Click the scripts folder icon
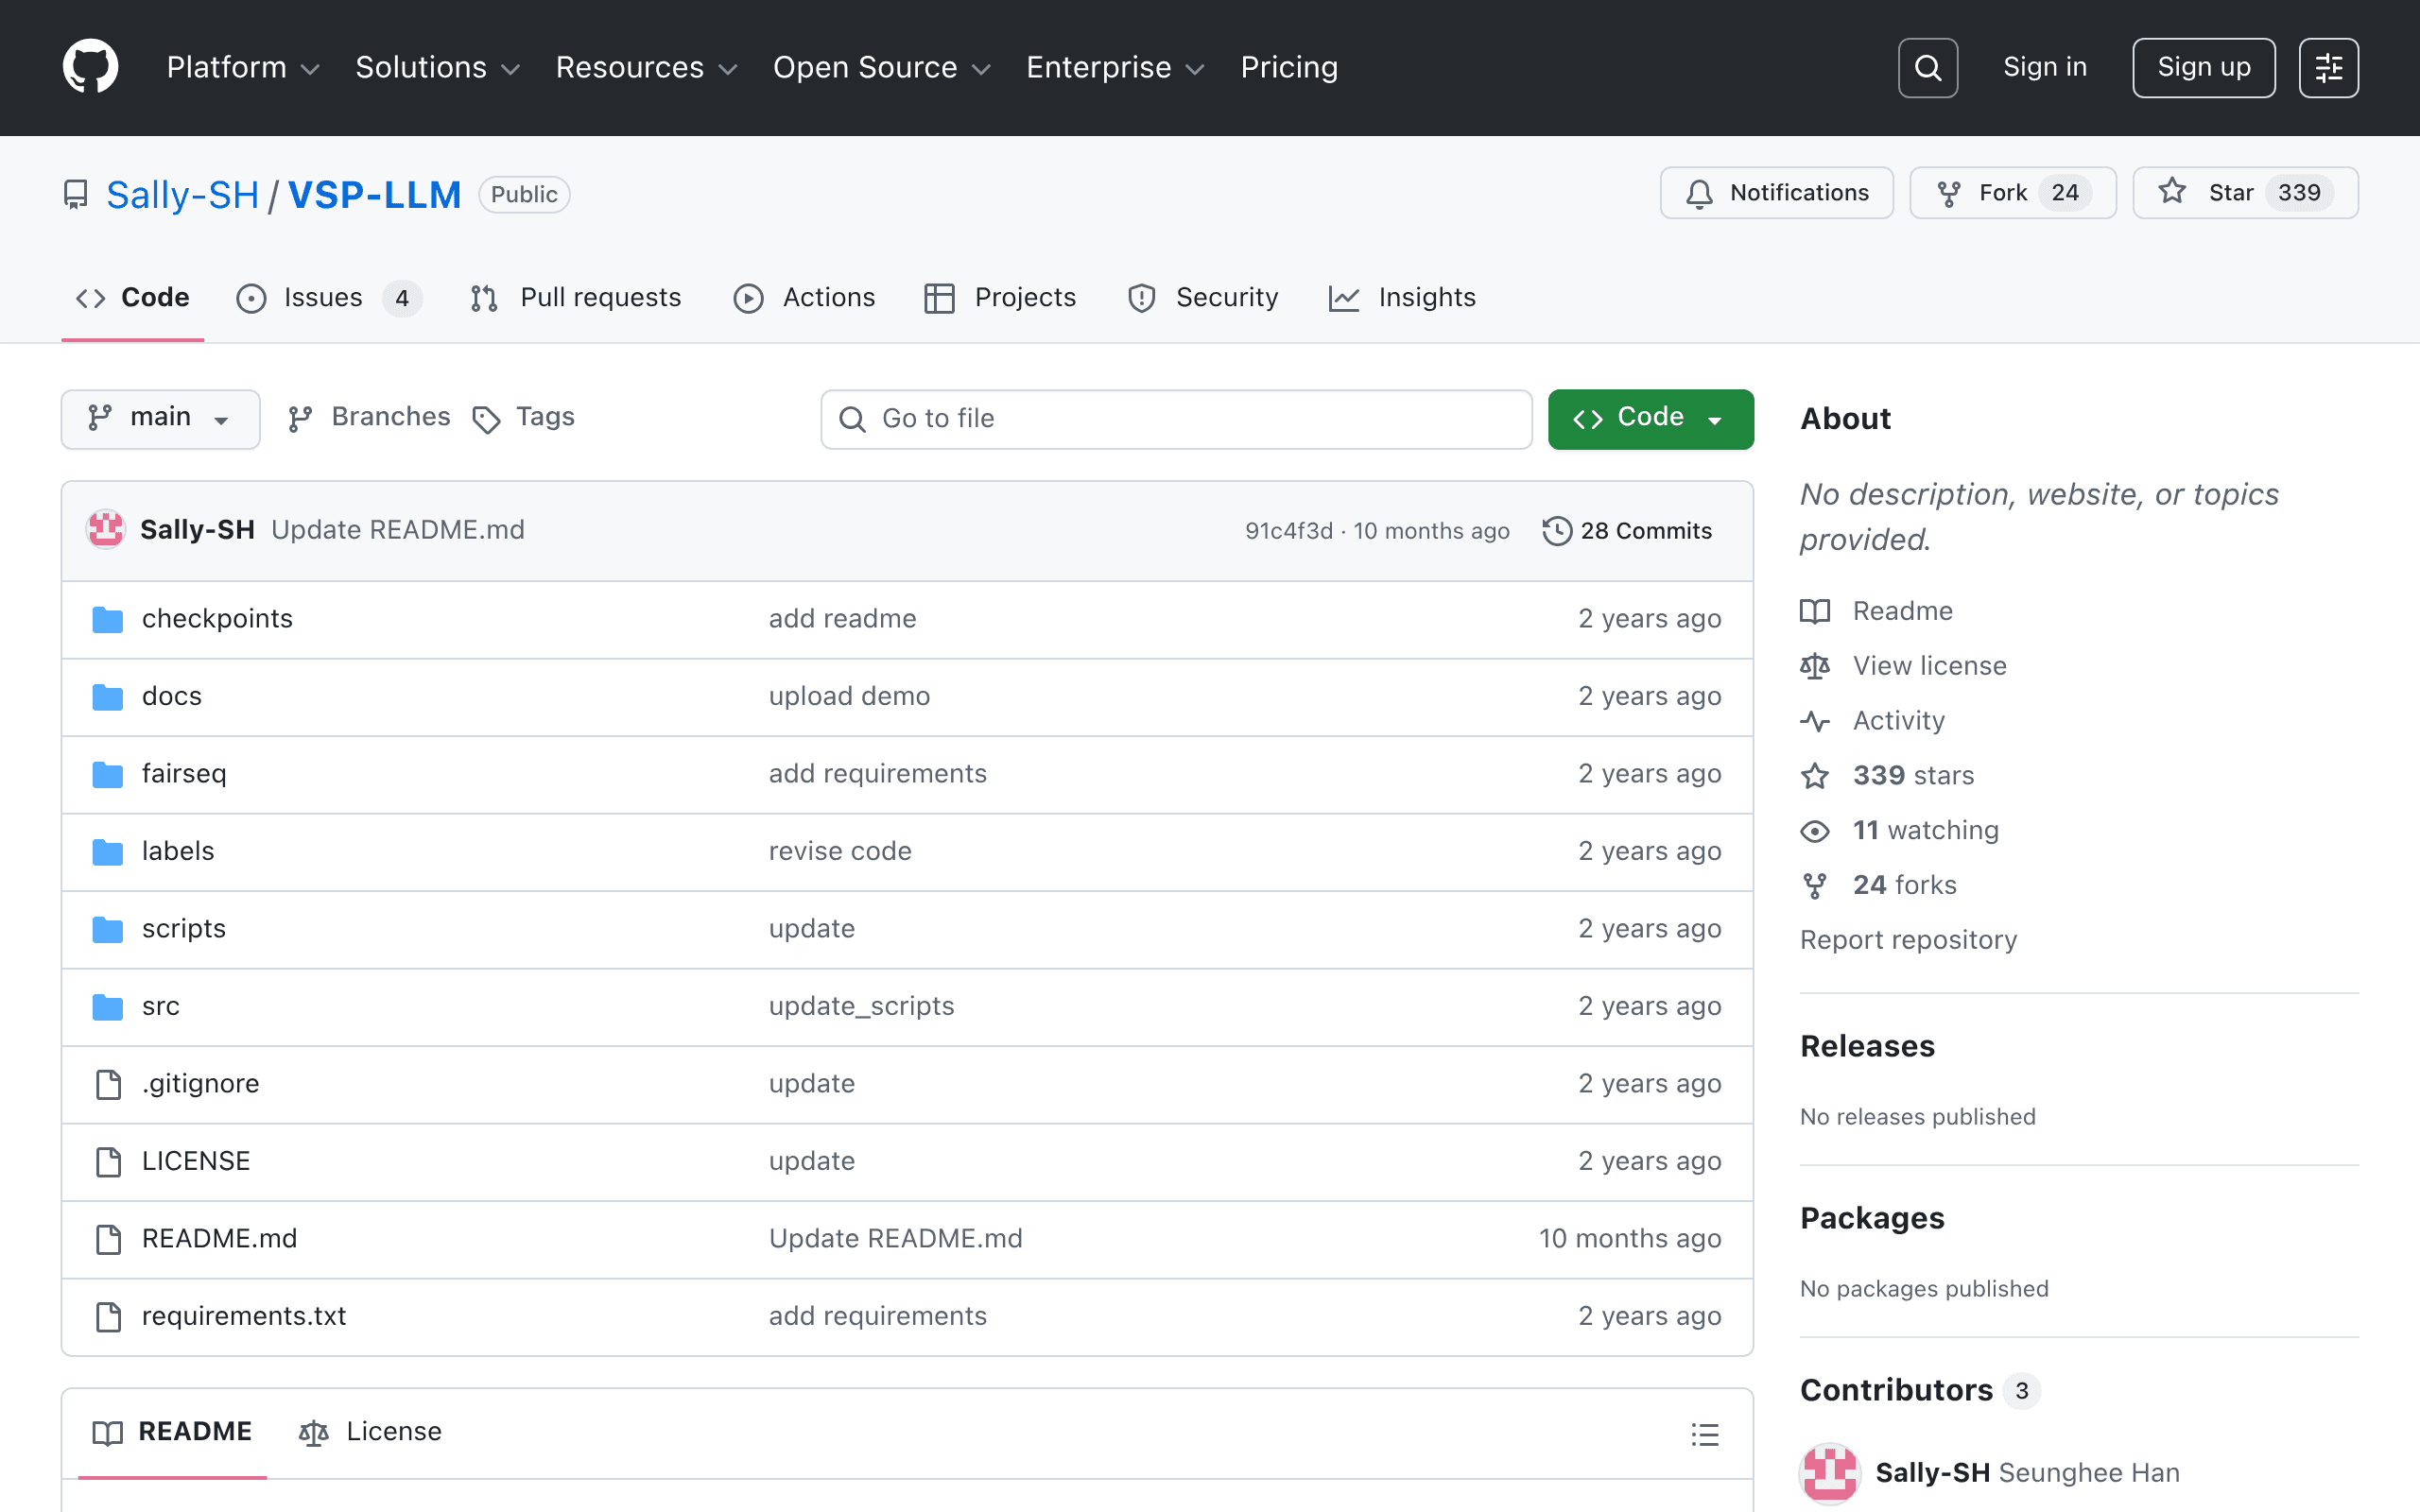The height and width of the screenshot is (1512, 2420). coord(108,929)
